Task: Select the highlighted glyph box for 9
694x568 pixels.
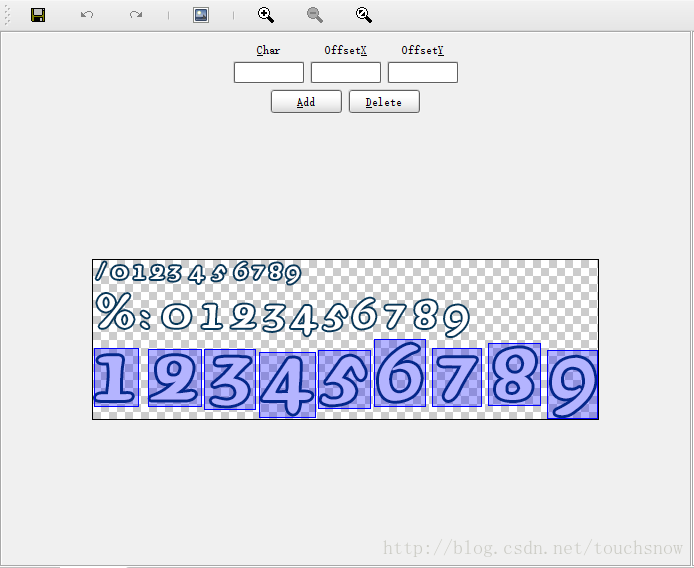Action: 573,384
